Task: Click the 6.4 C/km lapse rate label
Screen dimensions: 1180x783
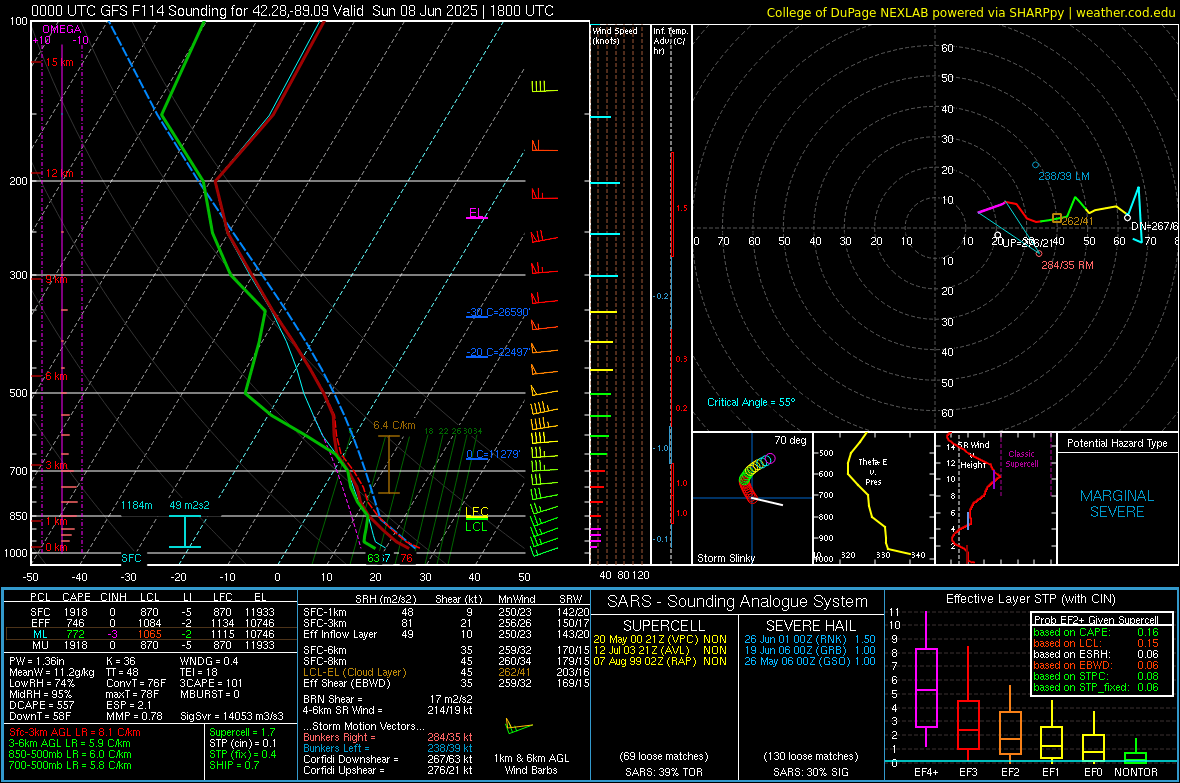Action: (x=394, y=425)
